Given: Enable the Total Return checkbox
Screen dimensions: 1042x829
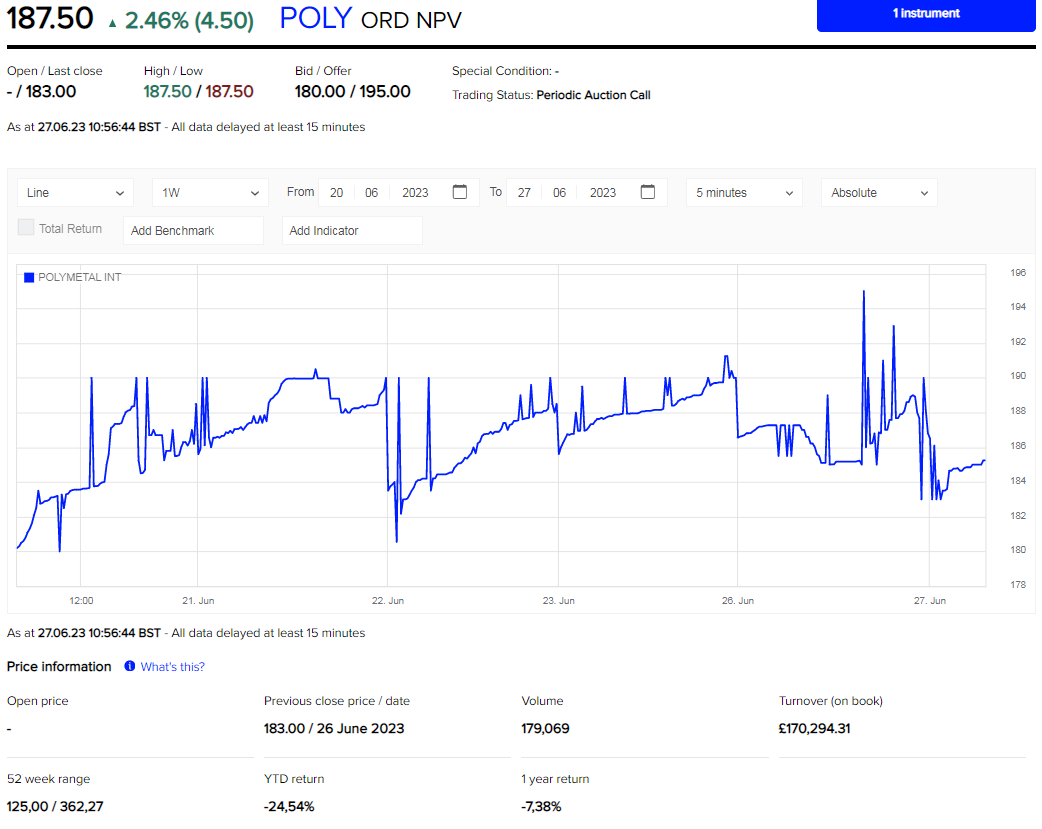Looking at the screenshot, I should coord(26,227).
